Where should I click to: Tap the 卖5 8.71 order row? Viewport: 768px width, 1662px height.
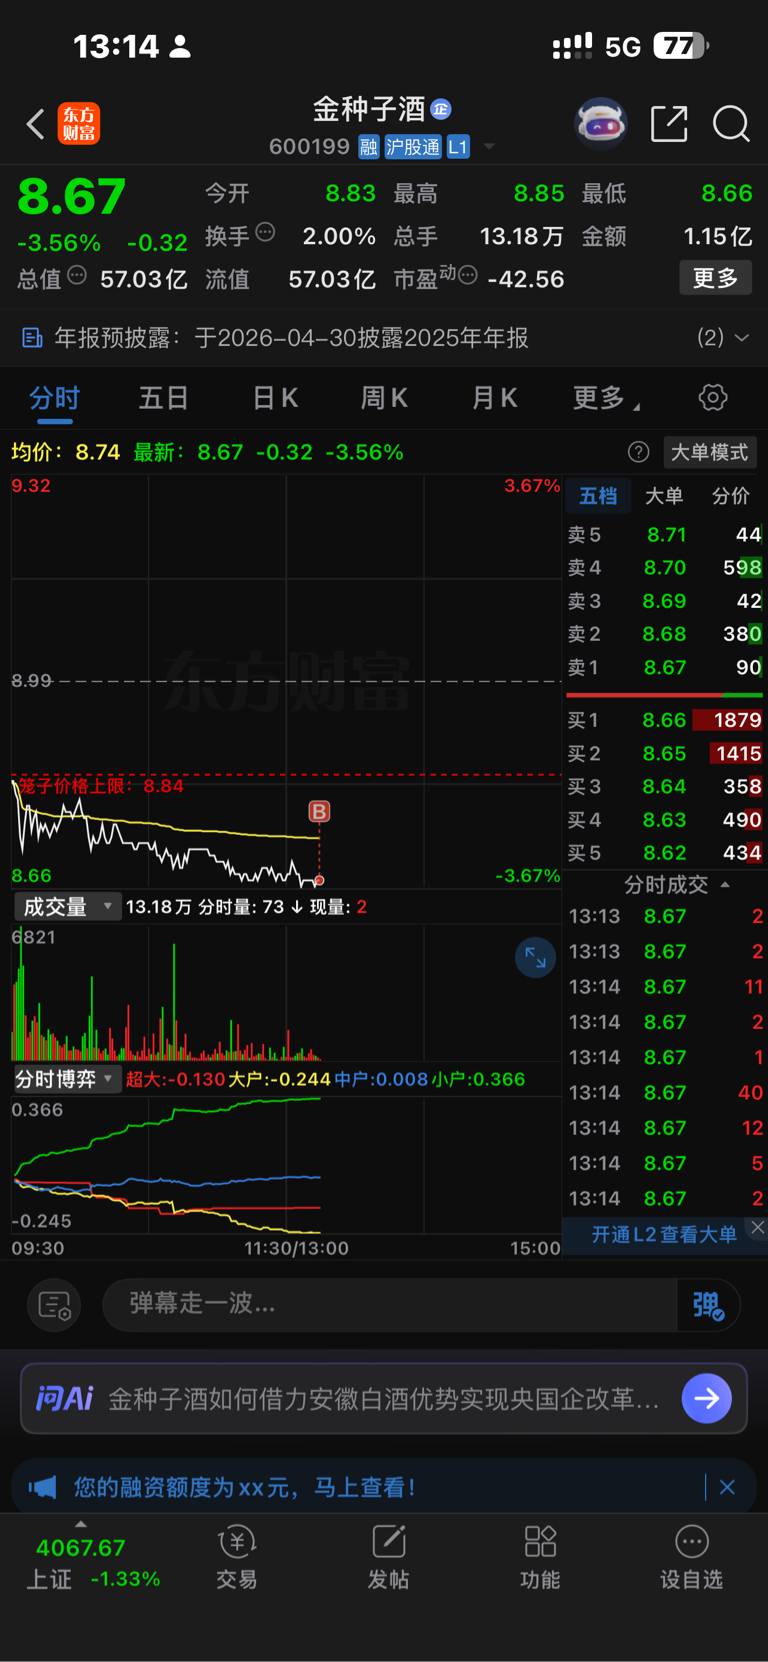[665, 535]
